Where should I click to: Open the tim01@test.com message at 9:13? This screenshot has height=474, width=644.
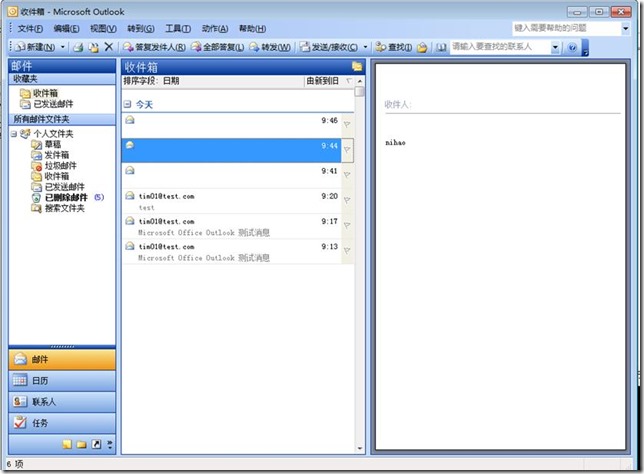coord(232,252)
